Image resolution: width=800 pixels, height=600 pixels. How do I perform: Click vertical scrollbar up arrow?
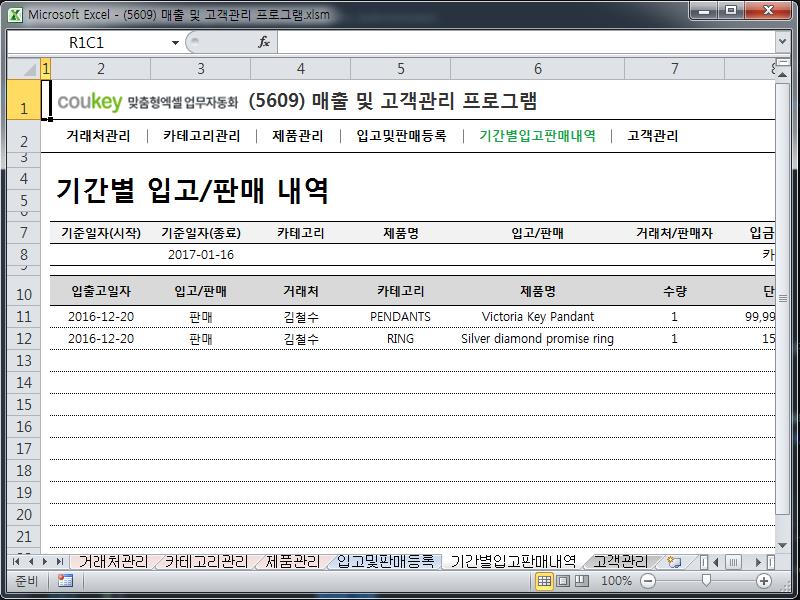point(782,74)
